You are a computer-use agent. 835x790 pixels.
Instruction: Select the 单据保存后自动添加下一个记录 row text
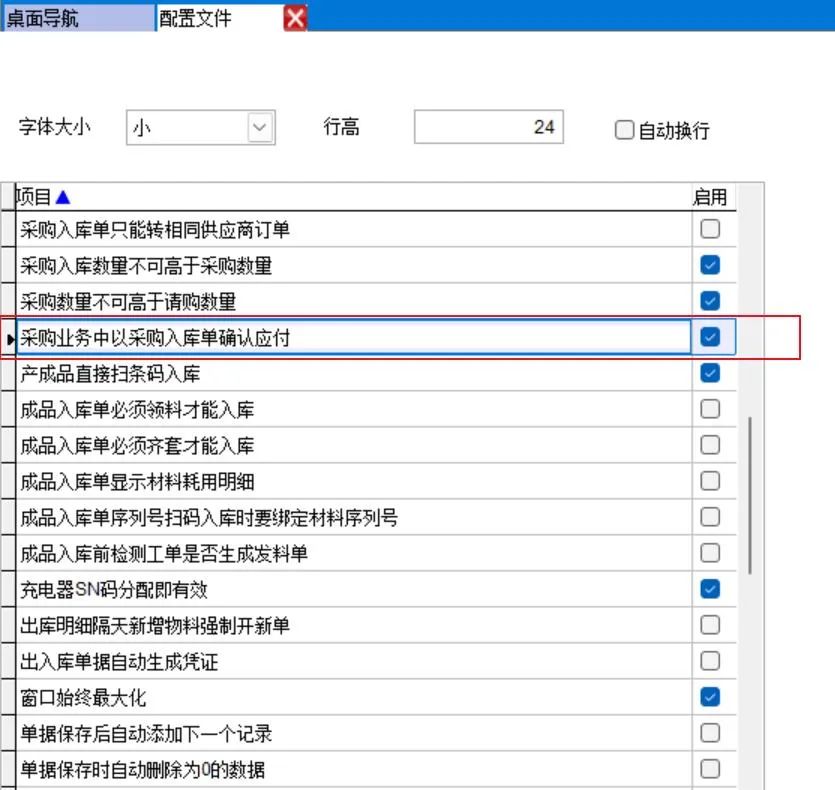click(146, 734)
